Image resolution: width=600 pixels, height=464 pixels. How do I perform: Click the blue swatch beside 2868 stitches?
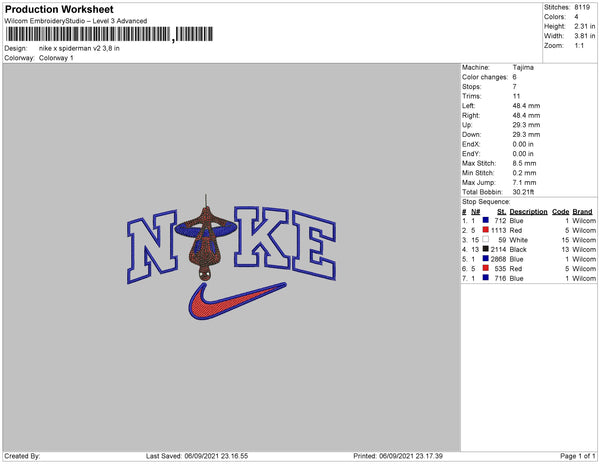486,259
